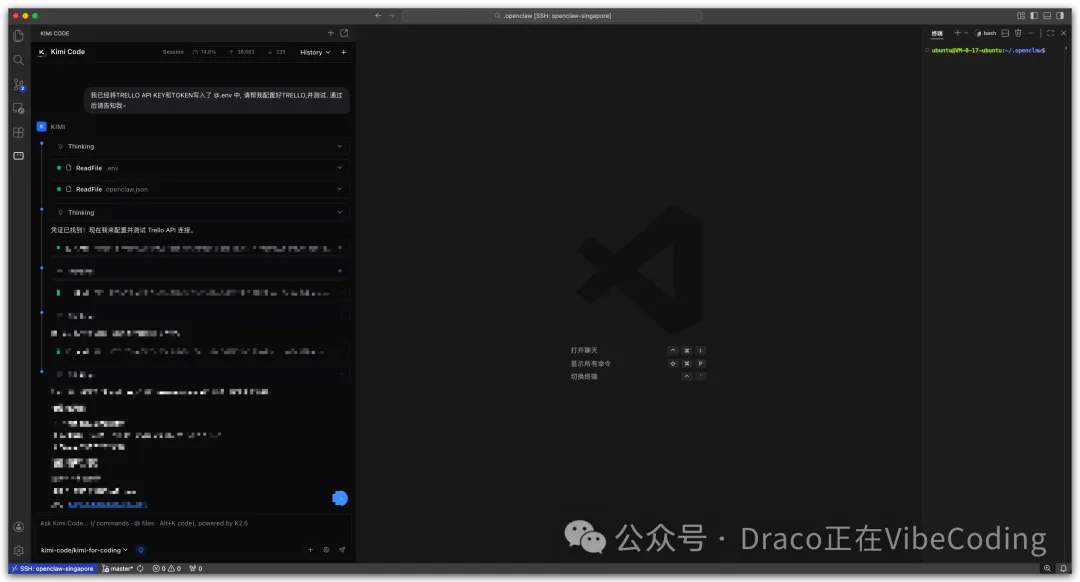The width and height of the screenshot is (1080, 582).
Task: Click the trash icon to kill terminal
Action: click(x=1018, y=33)
